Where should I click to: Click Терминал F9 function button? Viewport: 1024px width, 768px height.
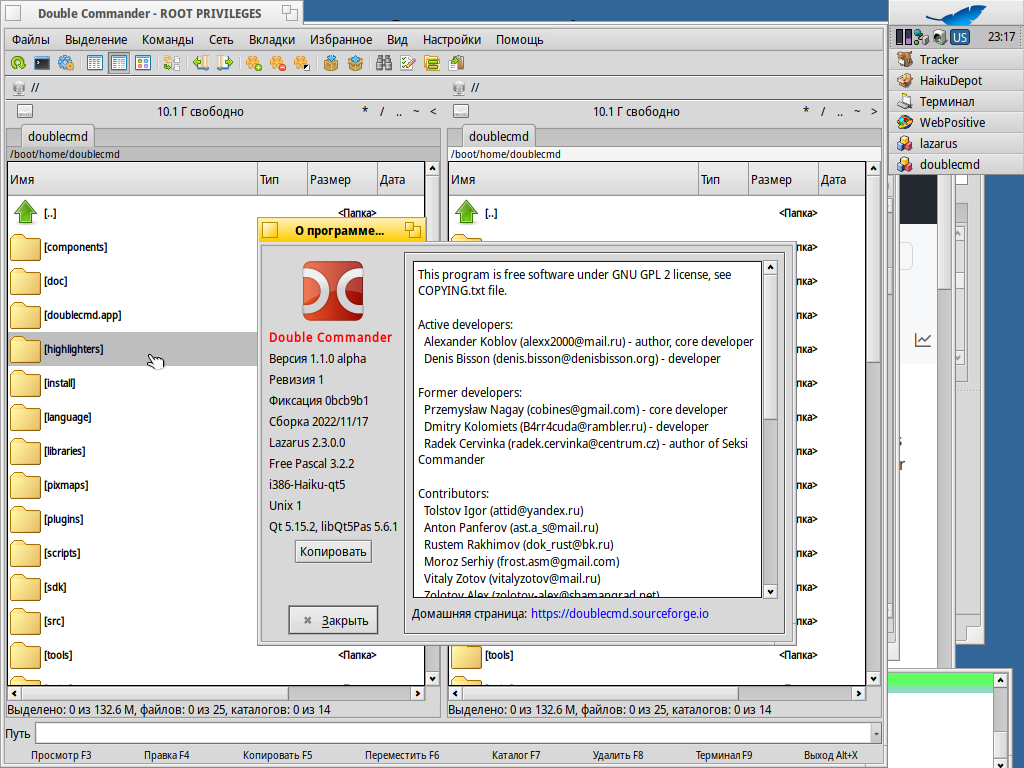tap(724, 755)
